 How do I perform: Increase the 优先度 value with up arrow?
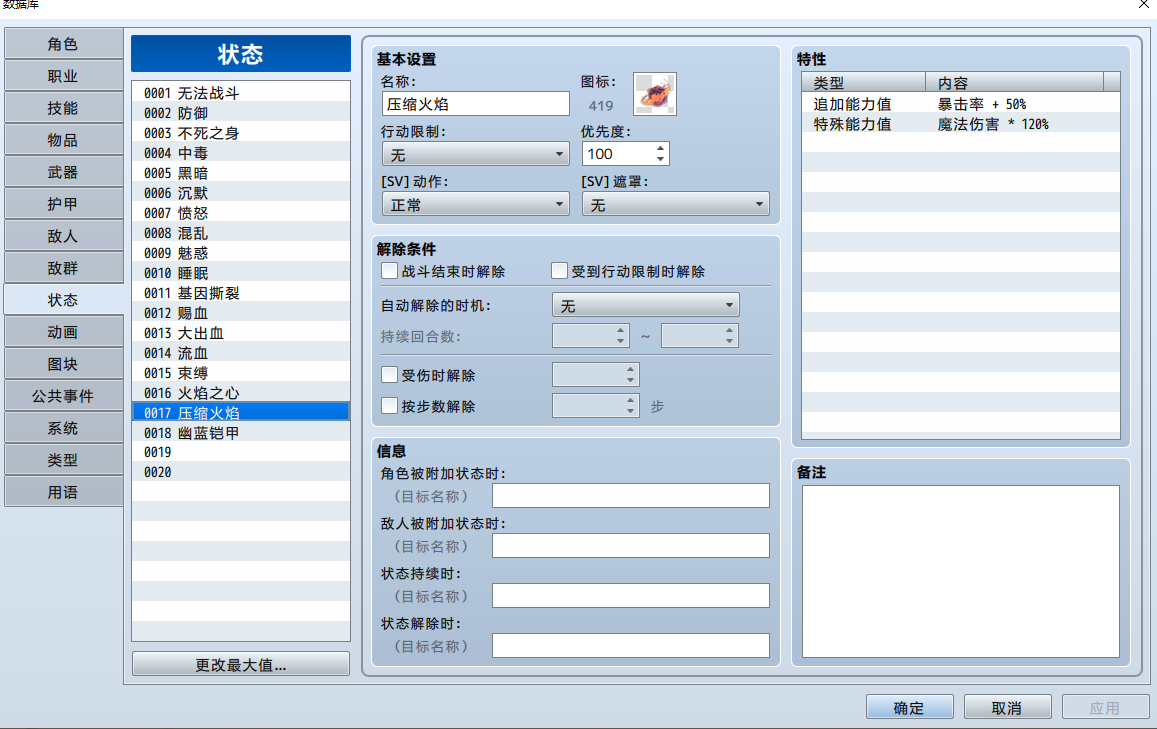pos(660,148)
